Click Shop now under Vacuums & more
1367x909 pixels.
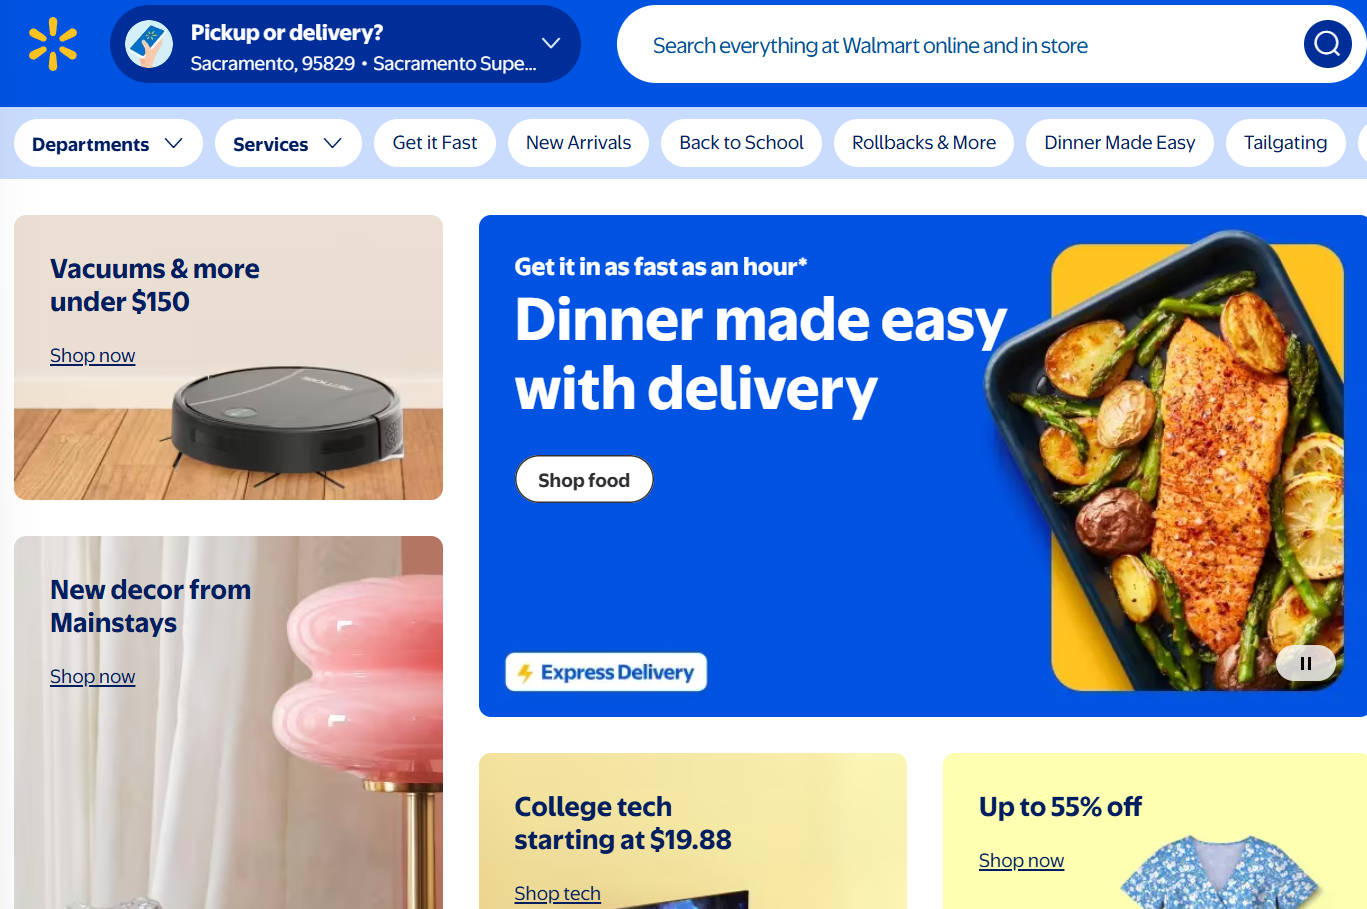(92, 356)
